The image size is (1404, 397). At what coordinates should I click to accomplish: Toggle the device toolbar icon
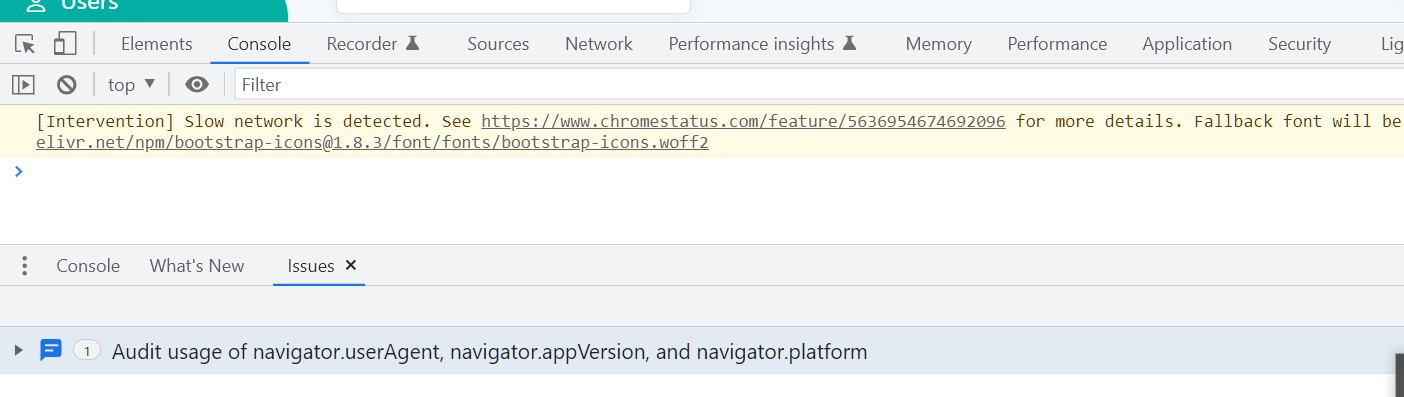65,44
